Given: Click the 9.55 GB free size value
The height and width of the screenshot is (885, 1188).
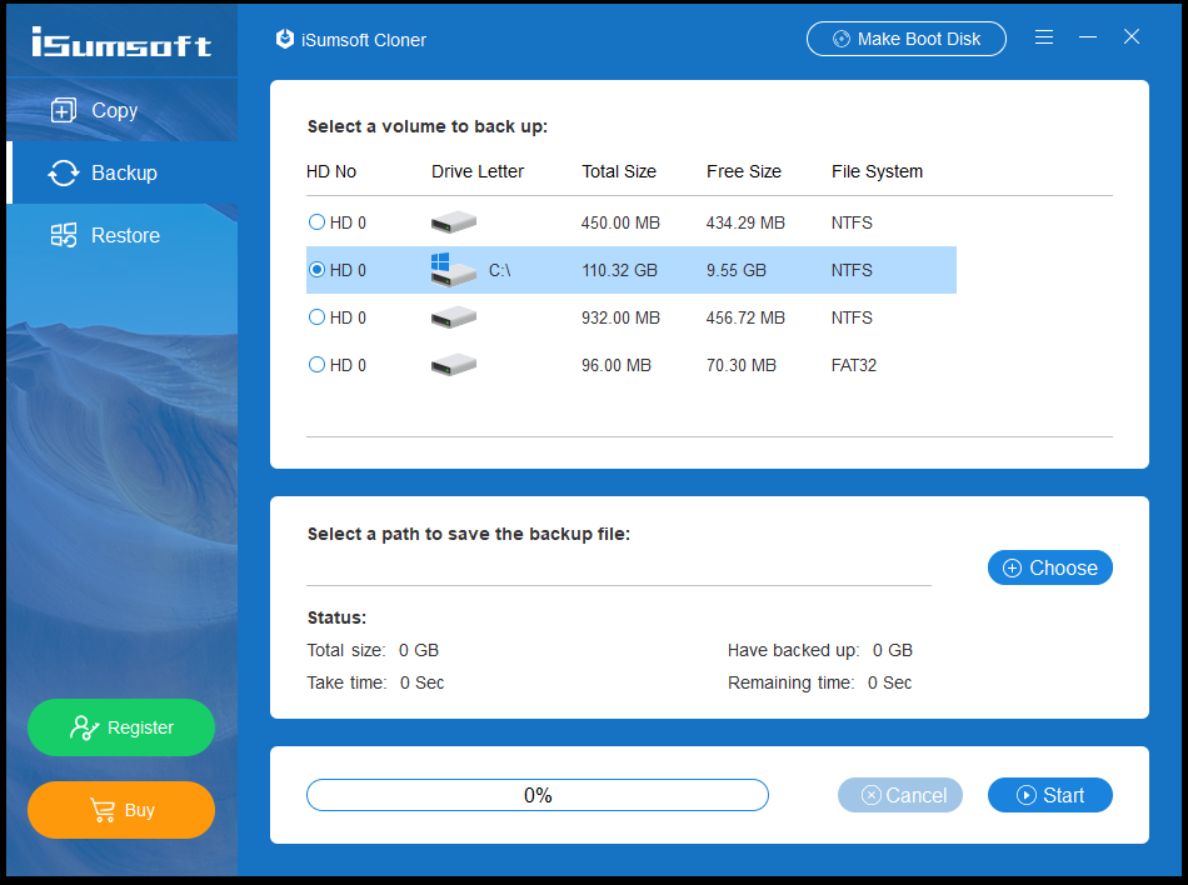Looking at the screenshot, I should point(736,271).
